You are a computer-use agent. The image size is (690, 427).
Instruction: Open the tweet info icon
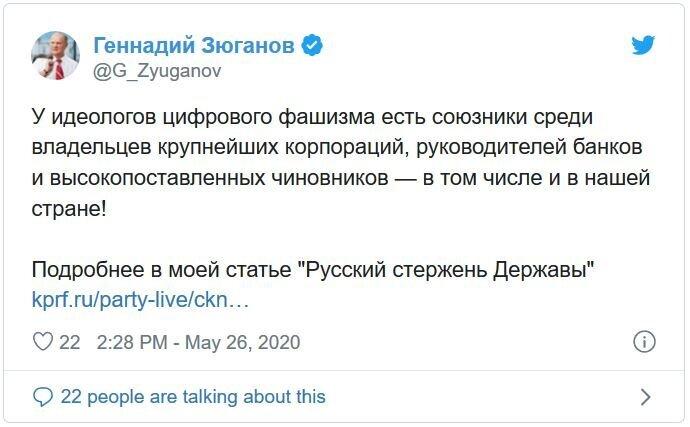(x=645, y=342)
